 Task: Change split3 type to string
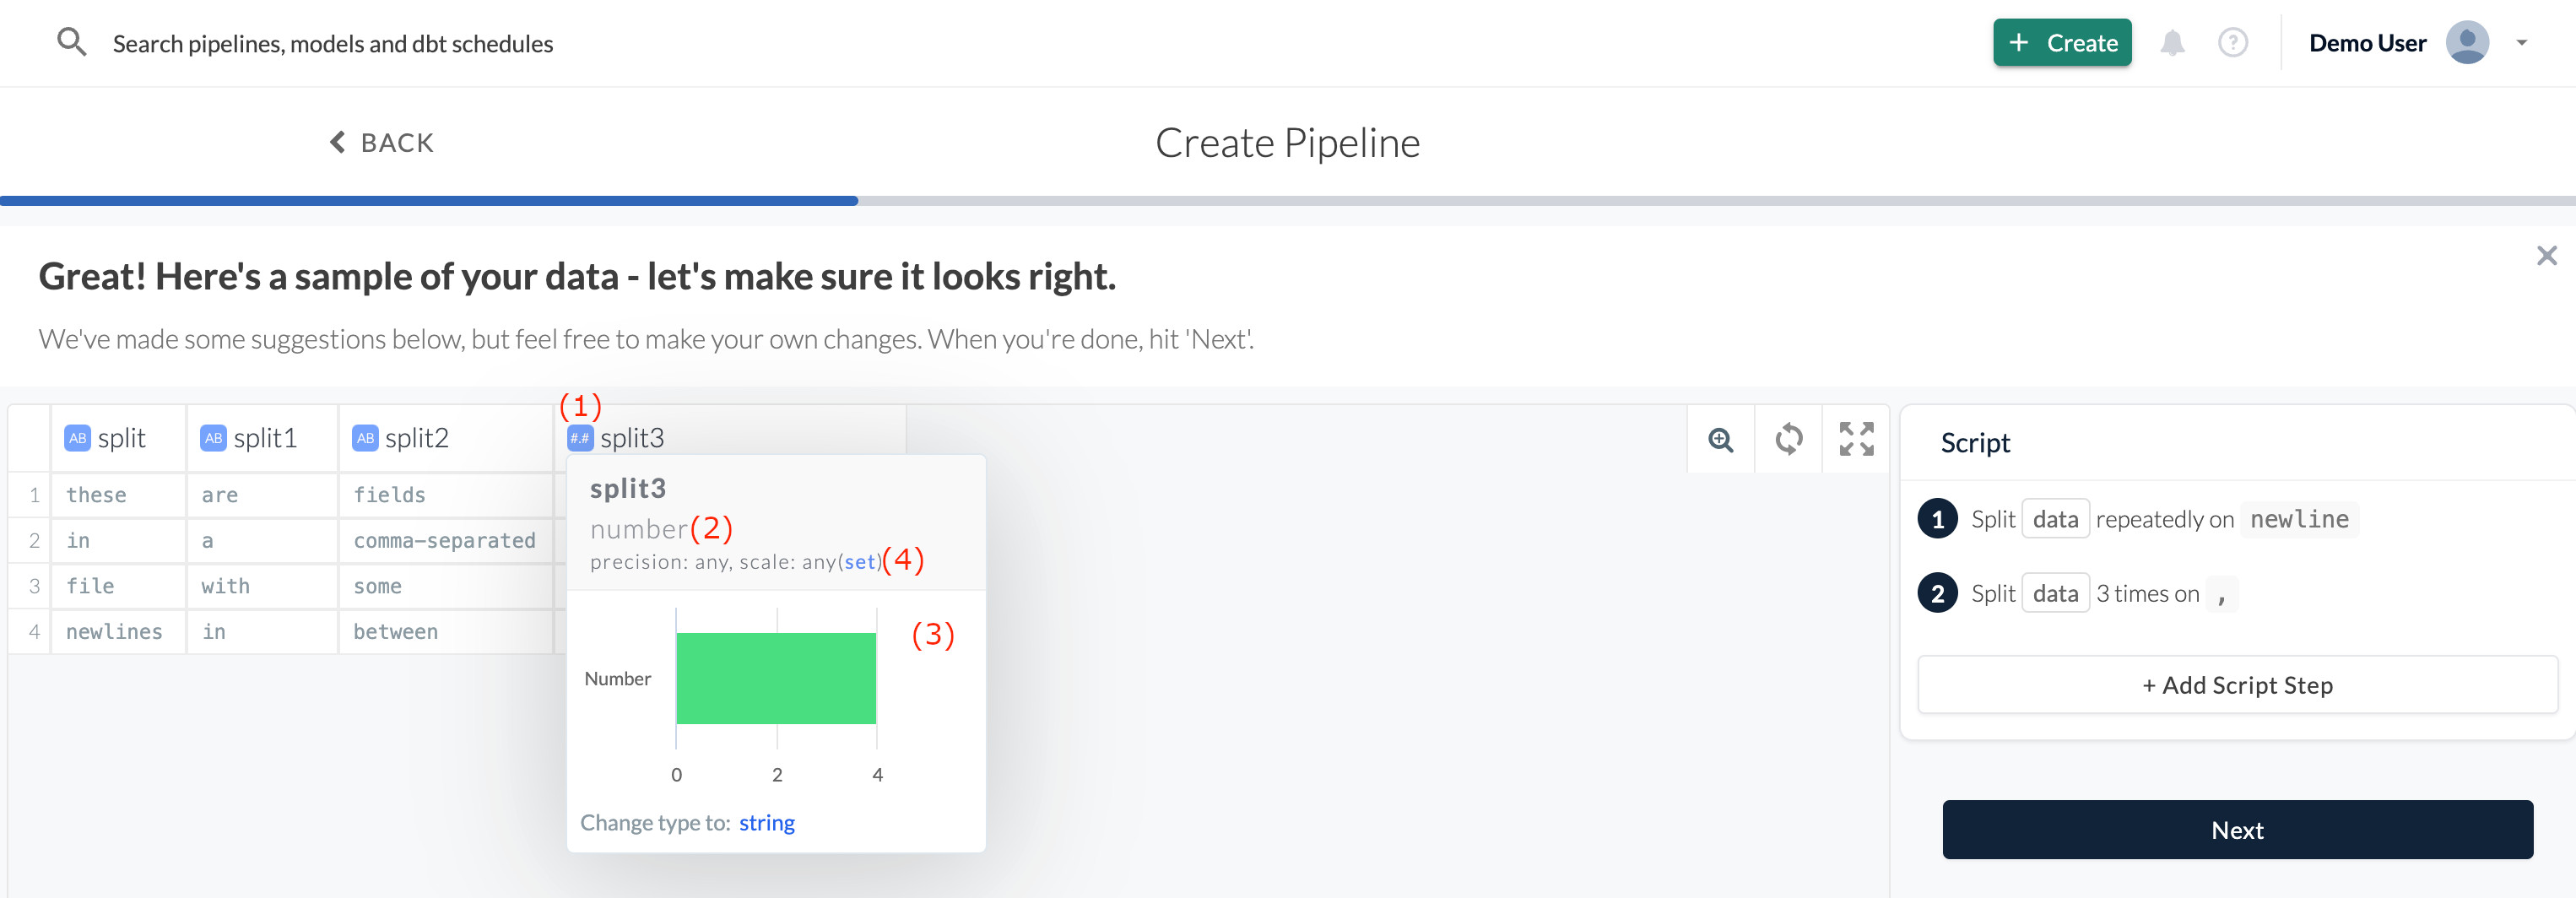click(767, 823)
